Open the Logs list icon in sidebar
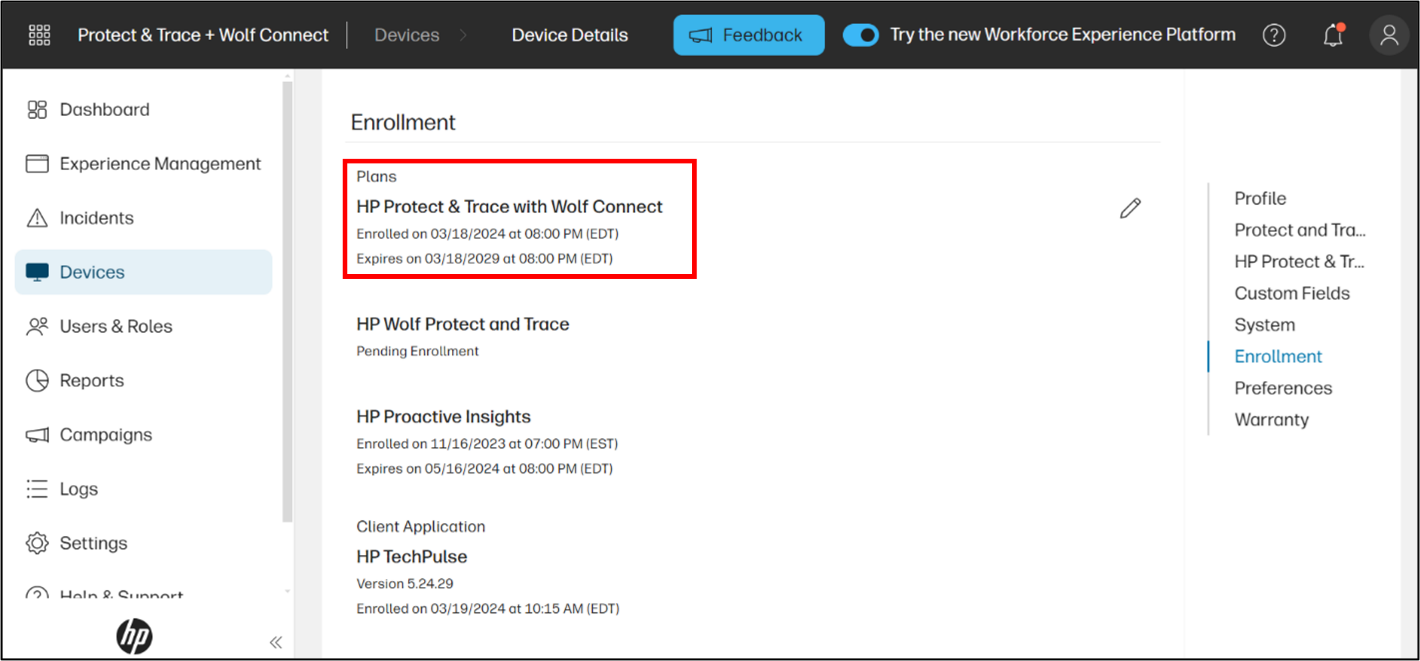This screenshot has width=1420, height=661. click(37, 488)
